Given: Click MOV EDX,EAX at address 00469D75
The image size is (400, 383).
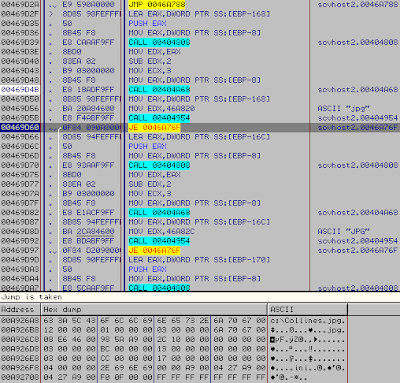Looking at the screenshot, I should tap(155, 175).
